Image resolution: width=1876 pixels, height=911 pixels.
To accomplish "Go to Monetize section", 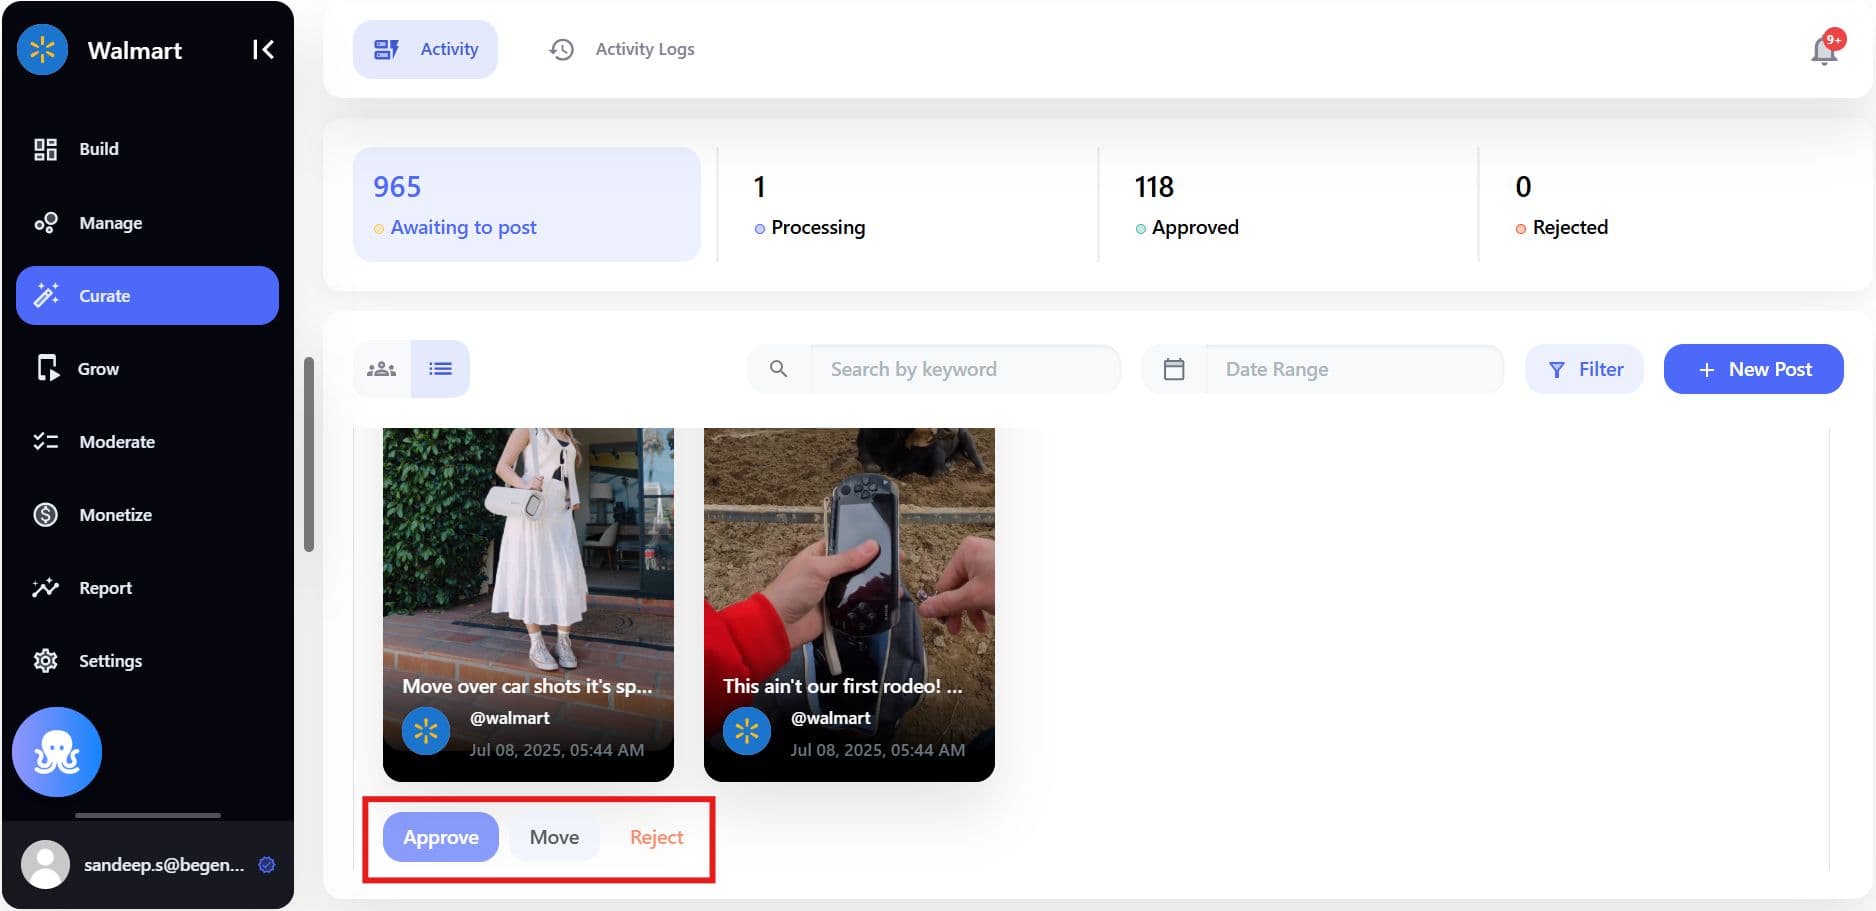I will (147, 515).
